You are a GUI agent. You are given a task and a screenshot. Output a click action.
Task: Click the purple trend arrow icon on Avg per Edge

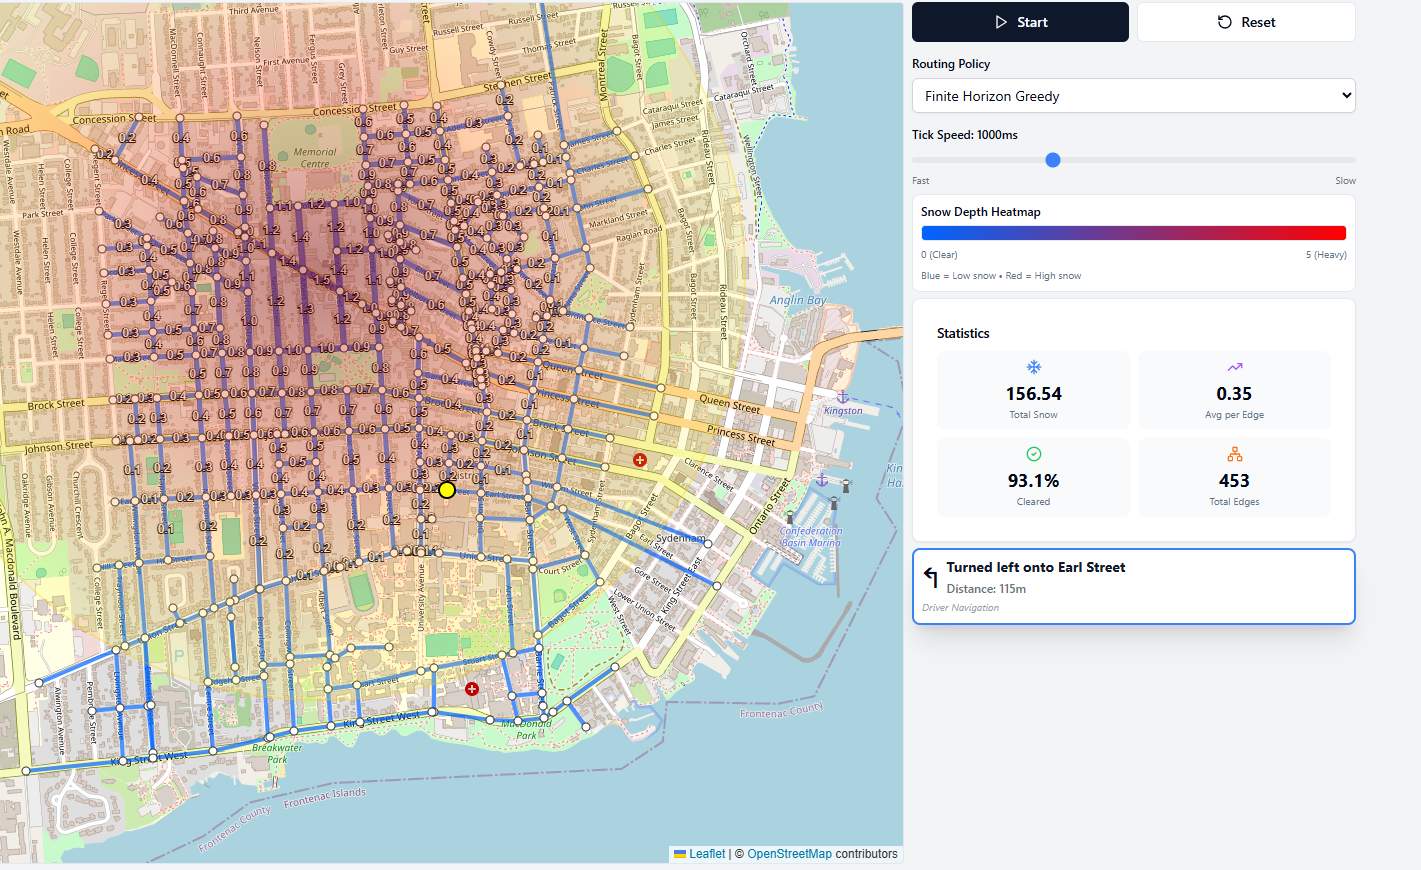(1234, 368)
